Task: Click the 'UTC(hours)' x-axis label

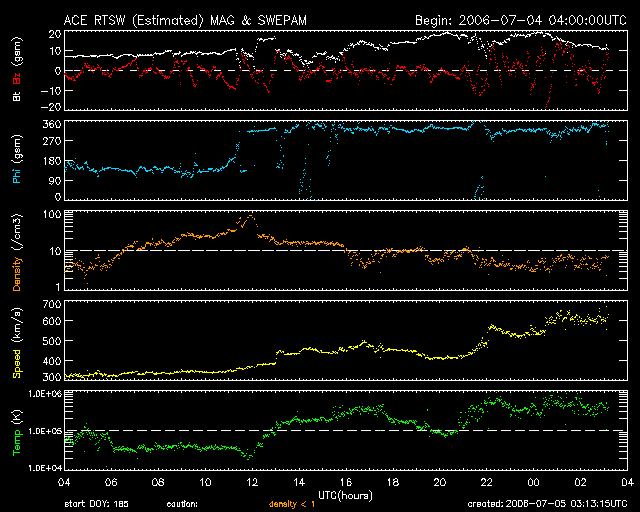Action: coord(345,496)
